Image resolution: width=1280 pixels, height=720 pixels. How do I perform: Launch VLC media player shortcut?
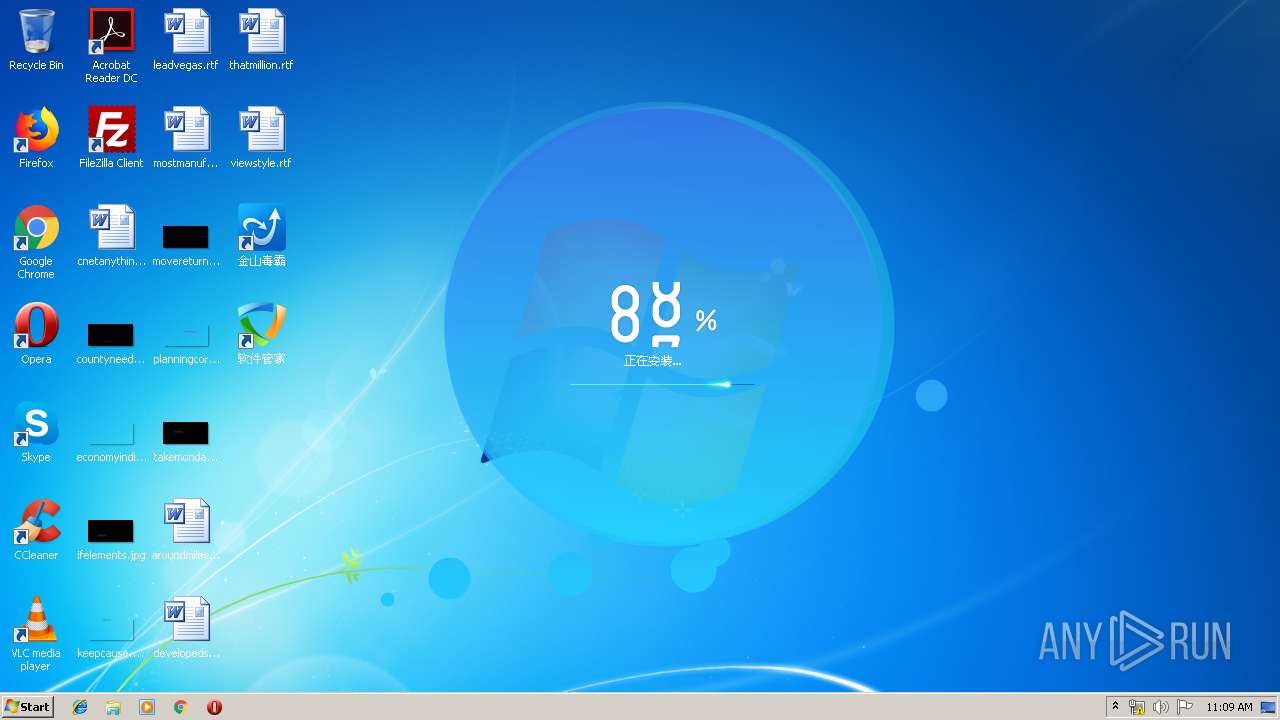pos(36,634)
